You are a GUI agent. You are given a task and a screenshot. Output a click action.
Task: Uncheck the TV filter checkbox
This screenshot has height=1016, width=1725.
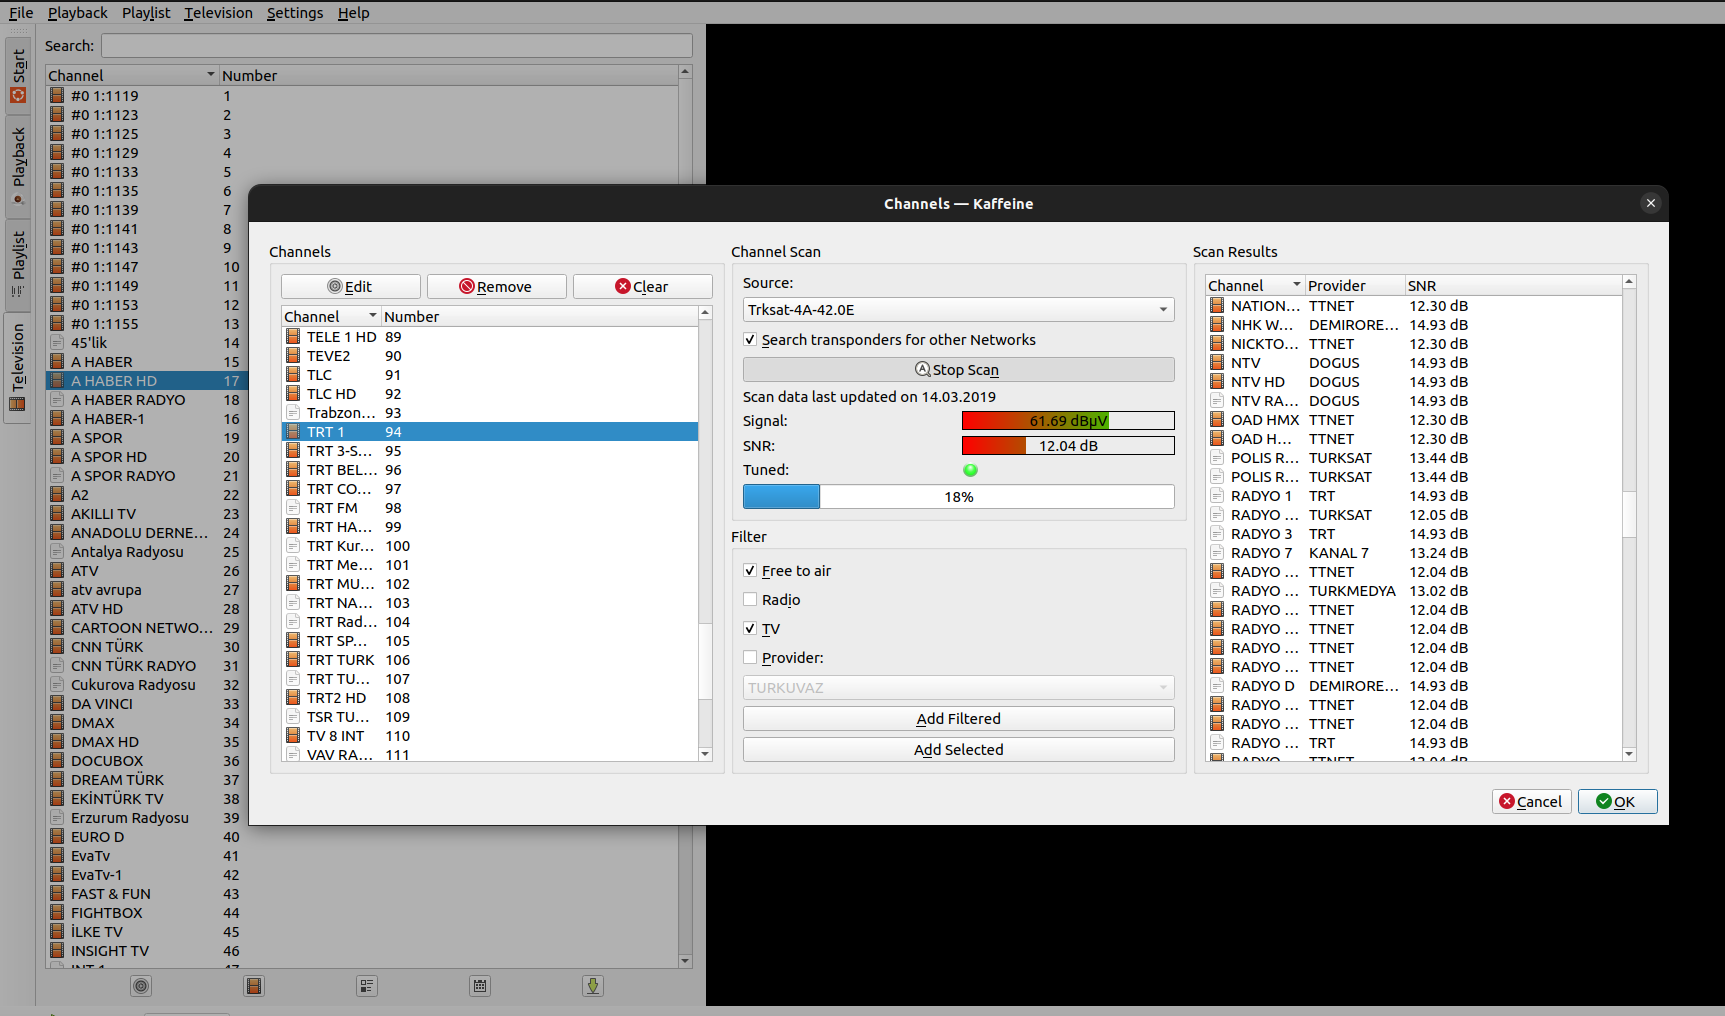[750, 629]
